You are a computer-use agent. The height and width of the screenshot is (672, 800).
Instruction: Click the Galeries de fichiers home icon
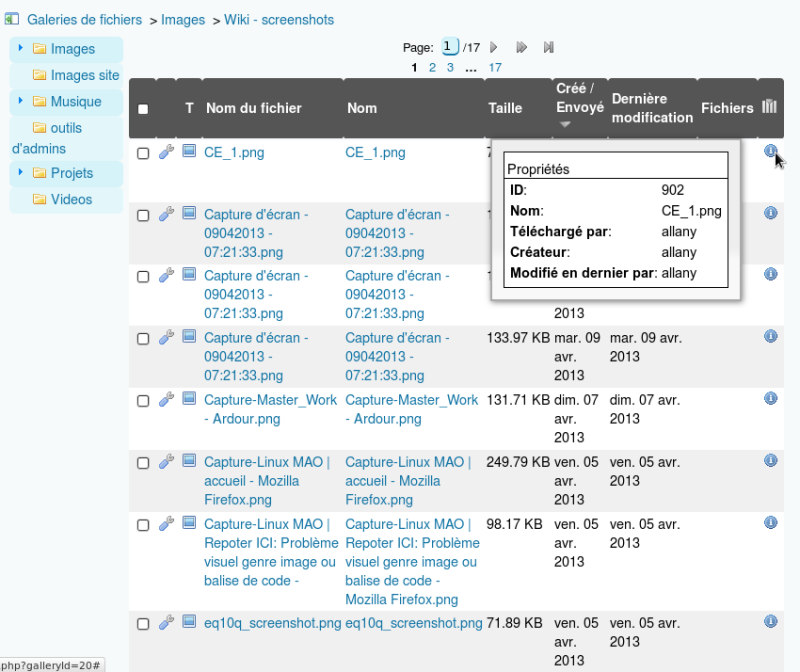[x=13, y=19]
